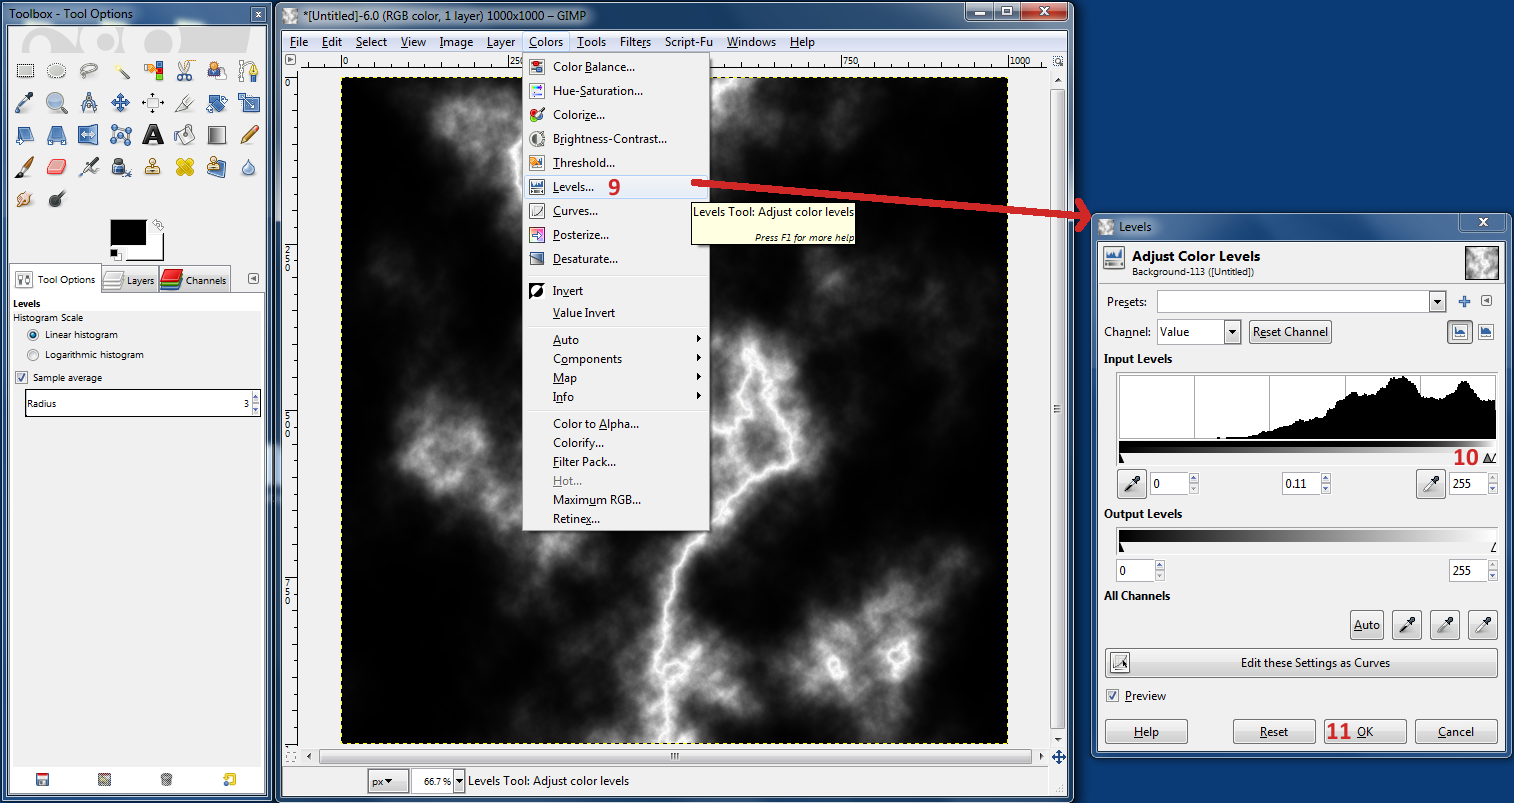1514x803 pixels.
Task: Activate the Paths tool in the toolbox
Action: point(248,71)
